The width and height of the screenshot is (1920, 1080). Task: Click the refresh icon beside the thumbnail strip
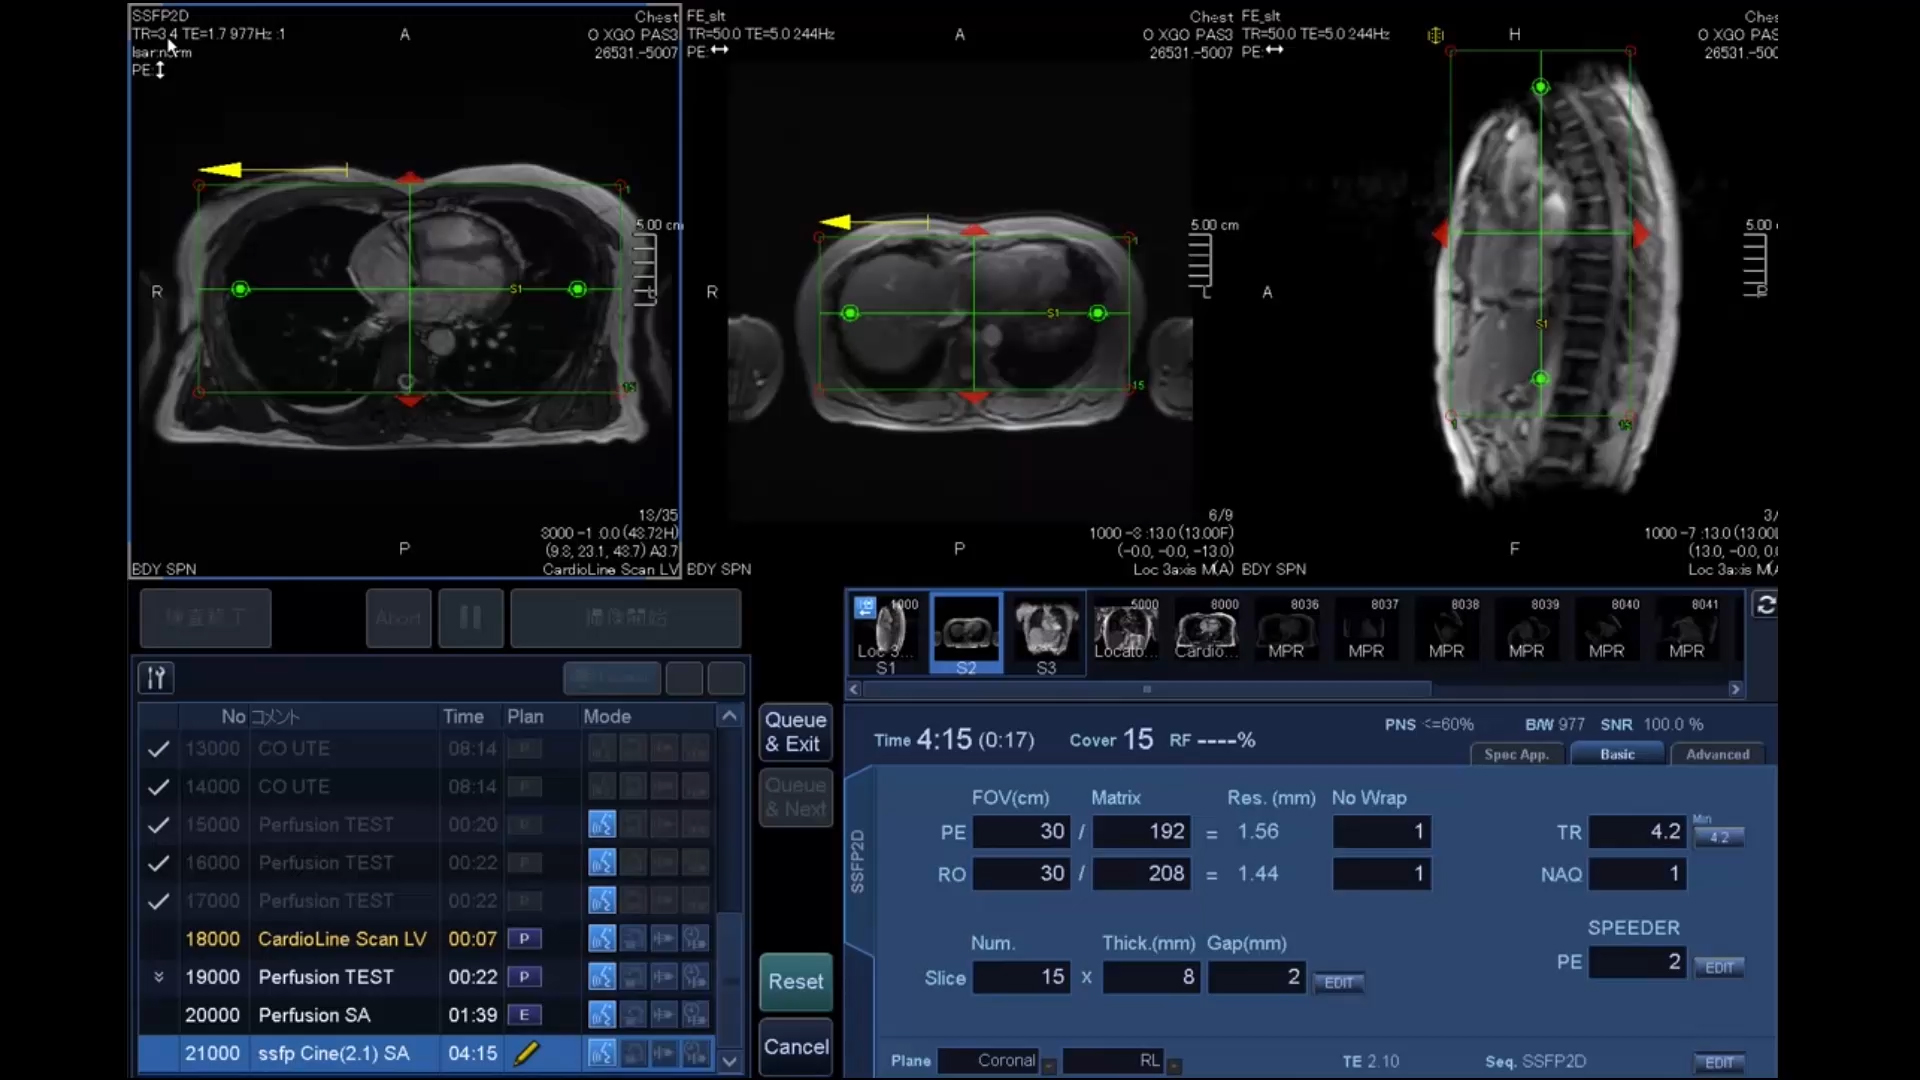(1765, 605)
